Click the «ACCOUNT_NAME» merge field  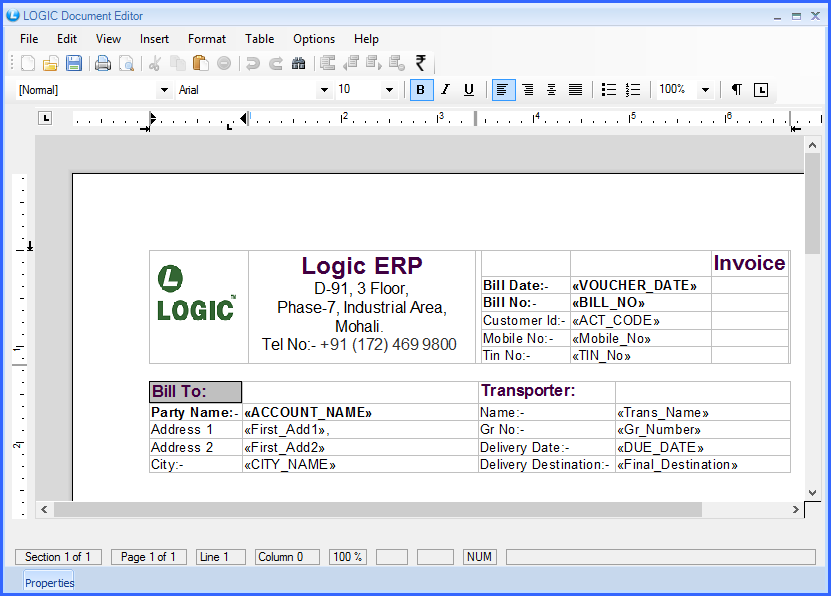click(x=308, y=413)
